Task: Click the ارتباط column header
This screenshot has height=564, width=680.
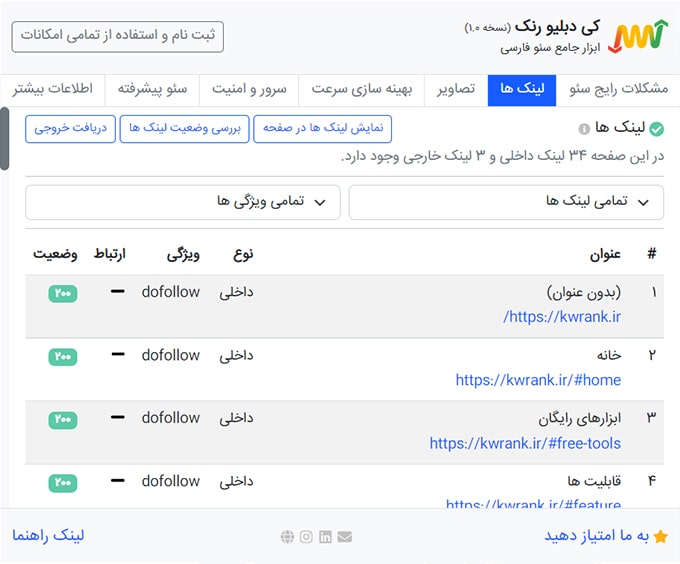Action: coord(110,254)
